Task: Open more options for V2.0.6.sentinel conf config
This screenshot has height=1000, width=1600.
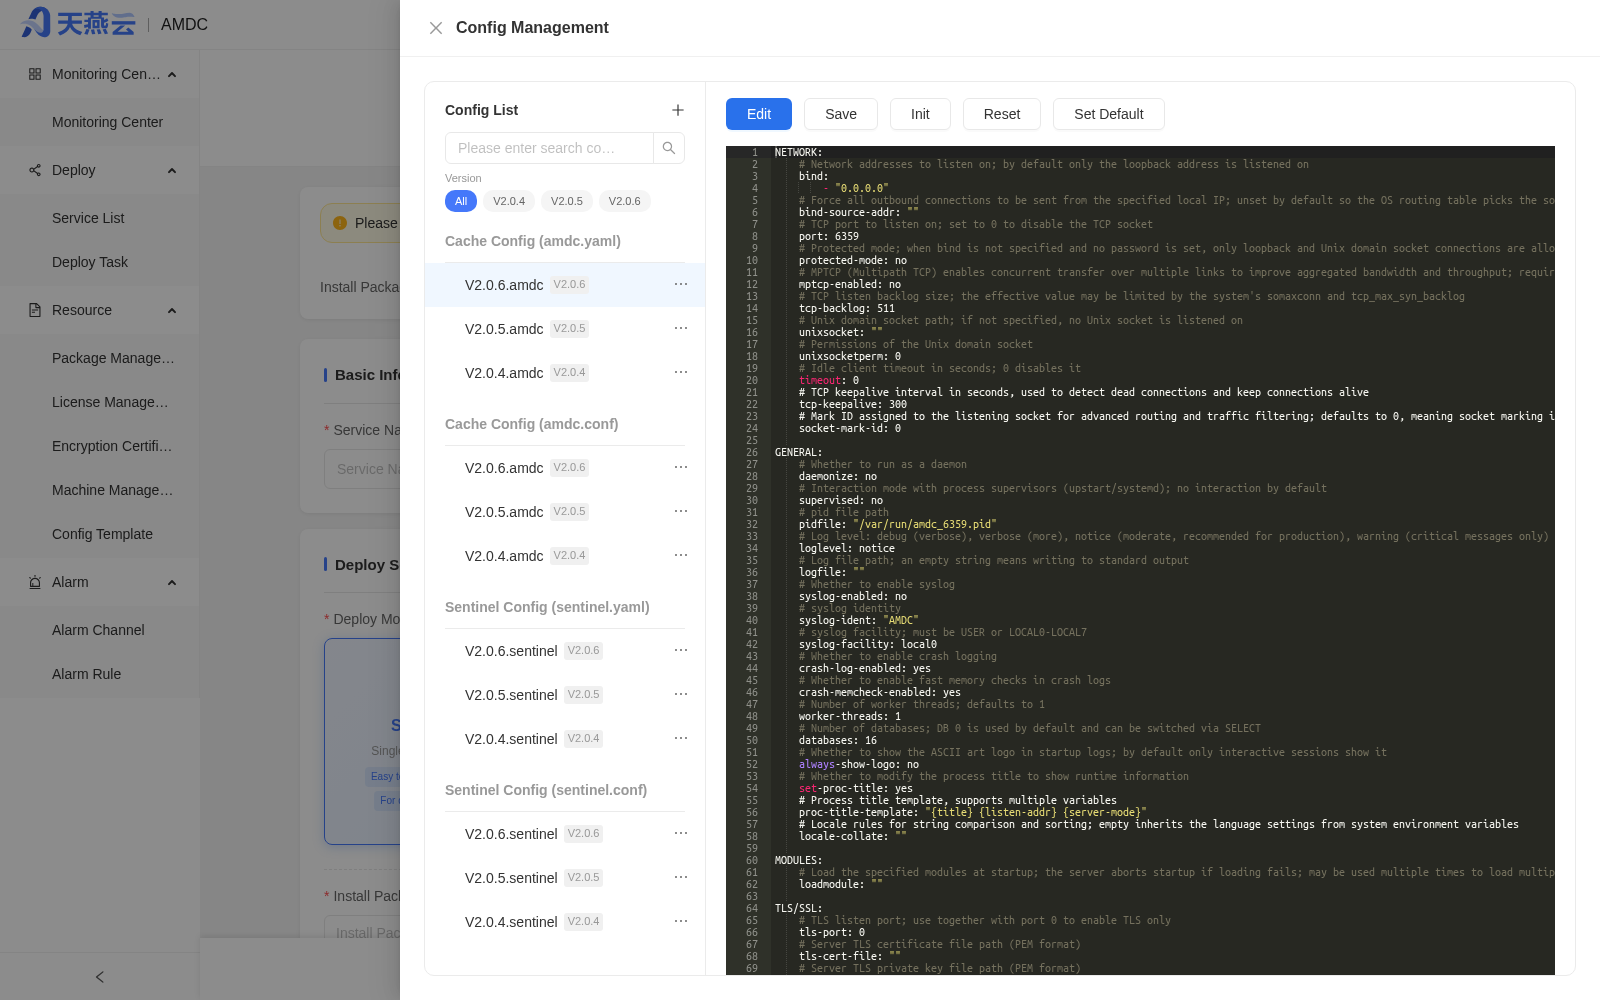Action: (x=681, y=833)
